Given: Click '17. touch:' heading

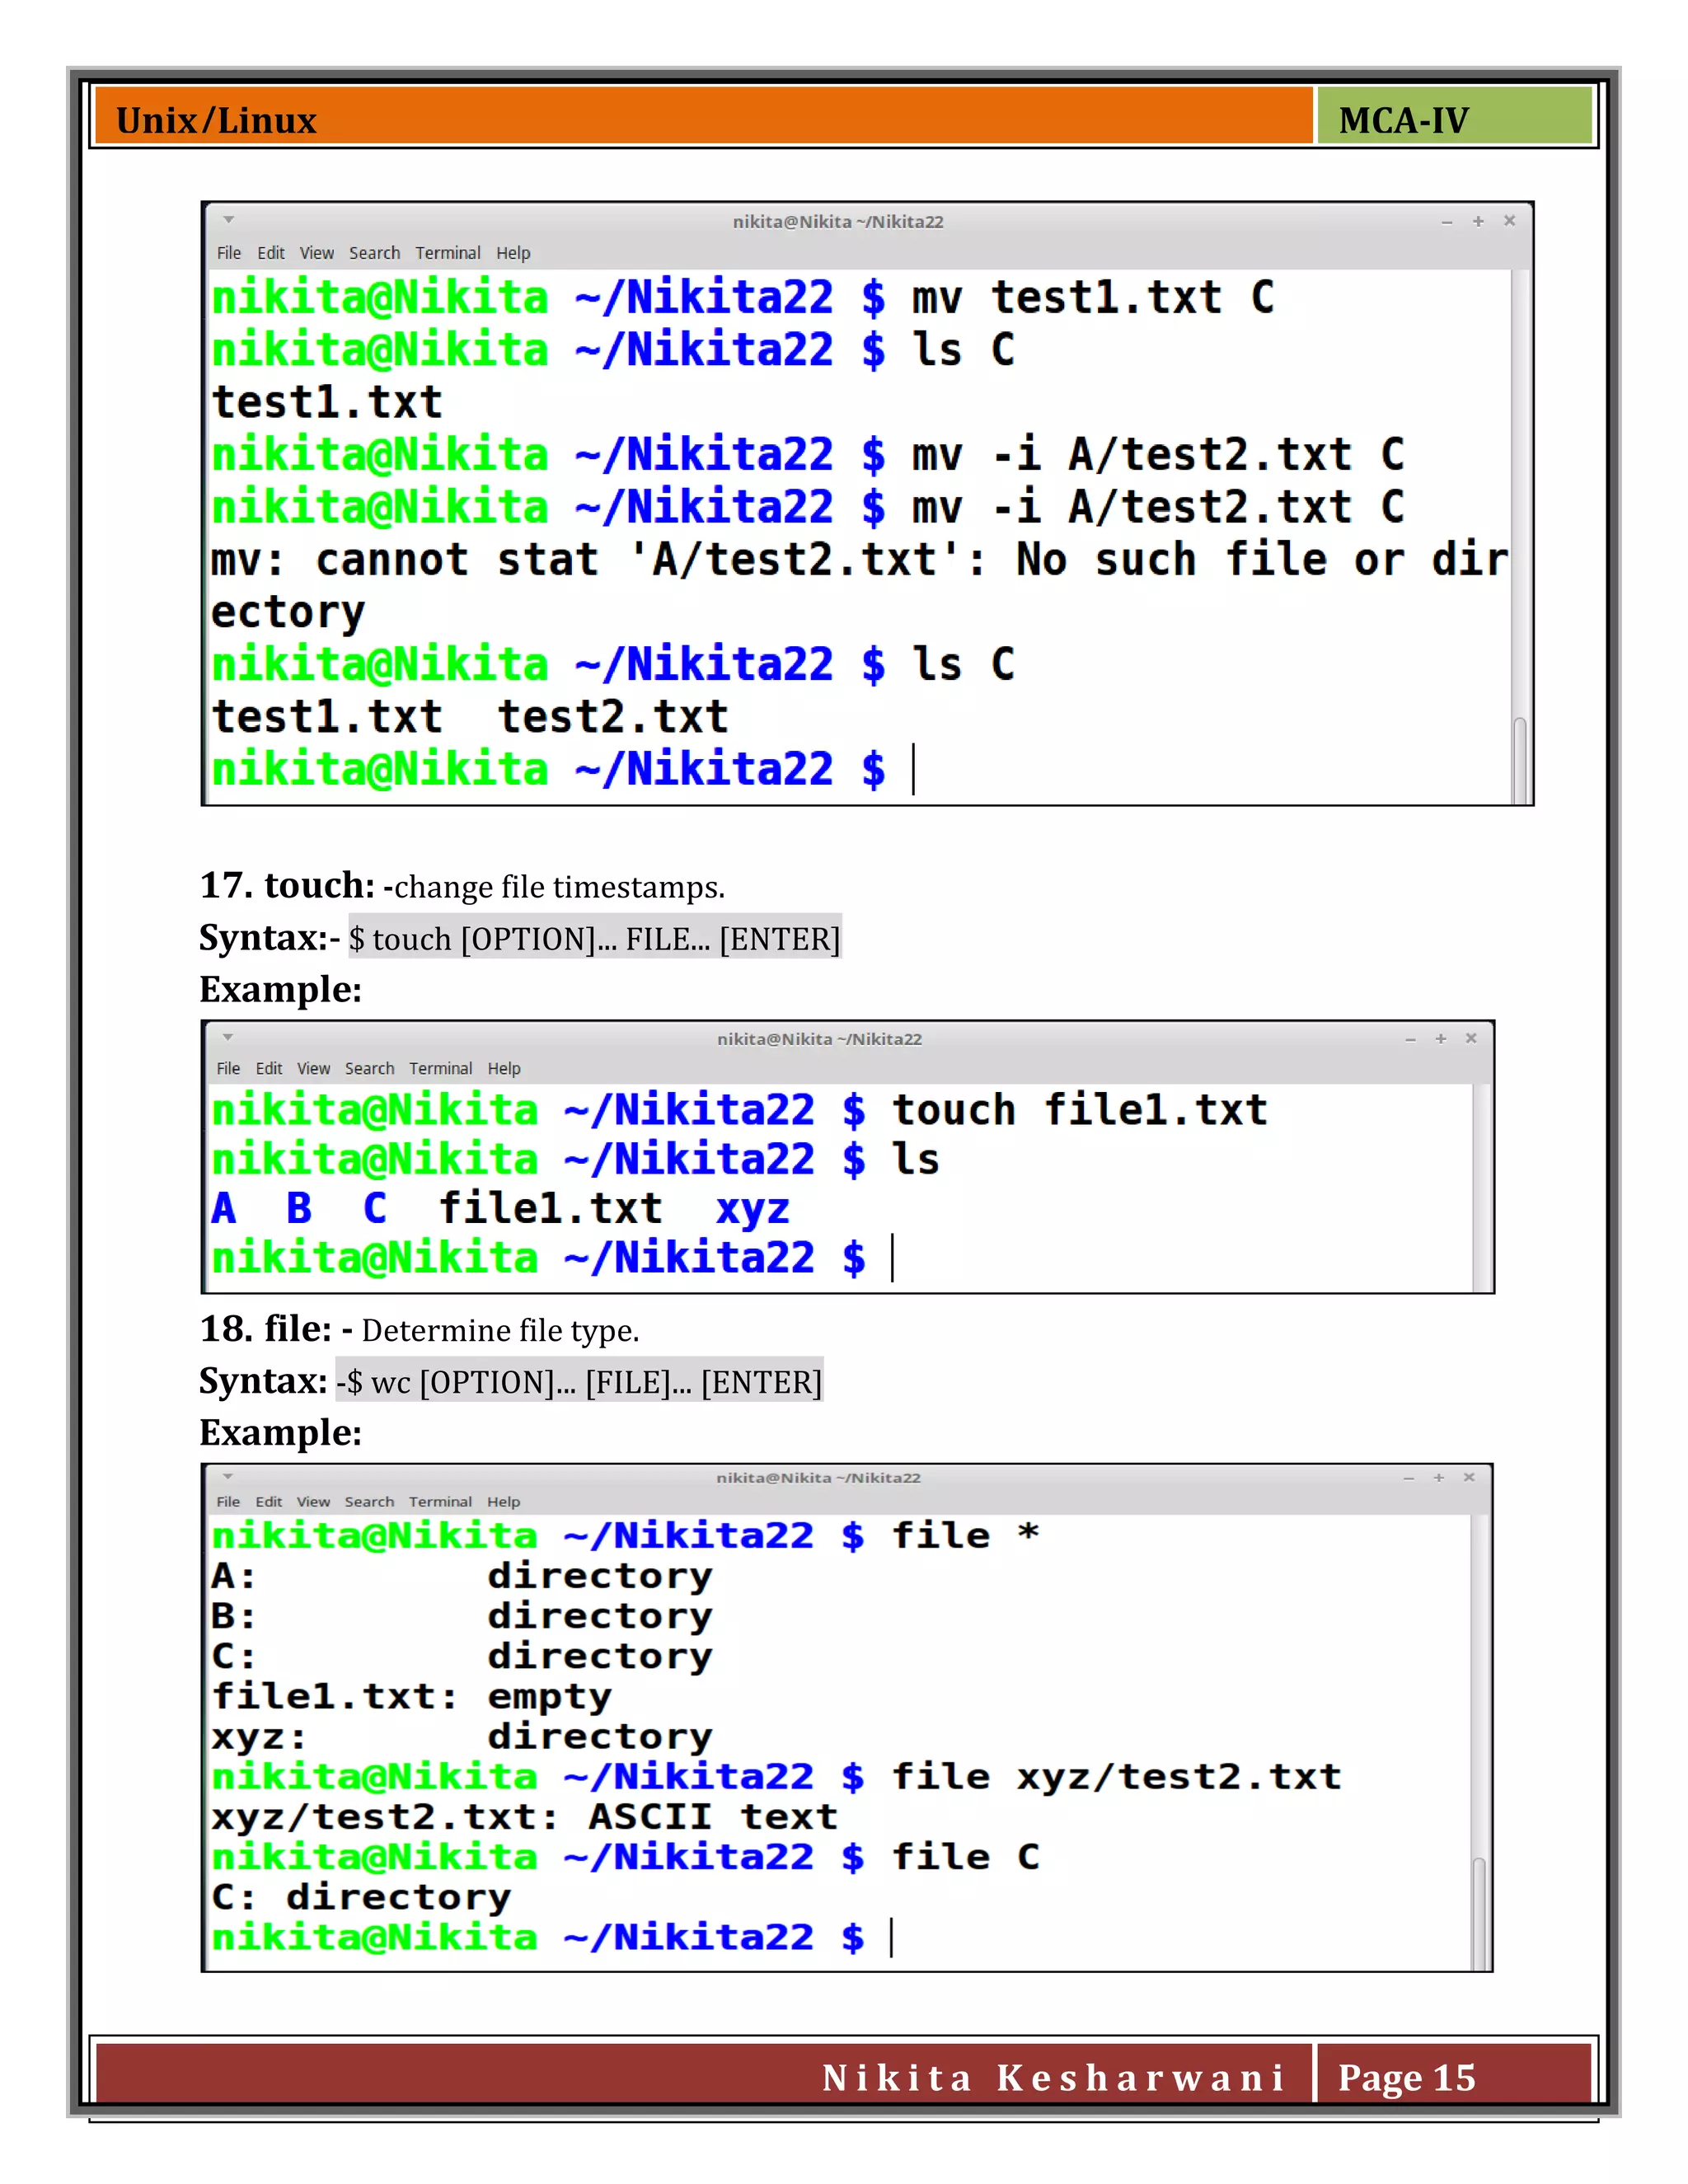Looking at the screenshot, I should click(x=287, y=885).
